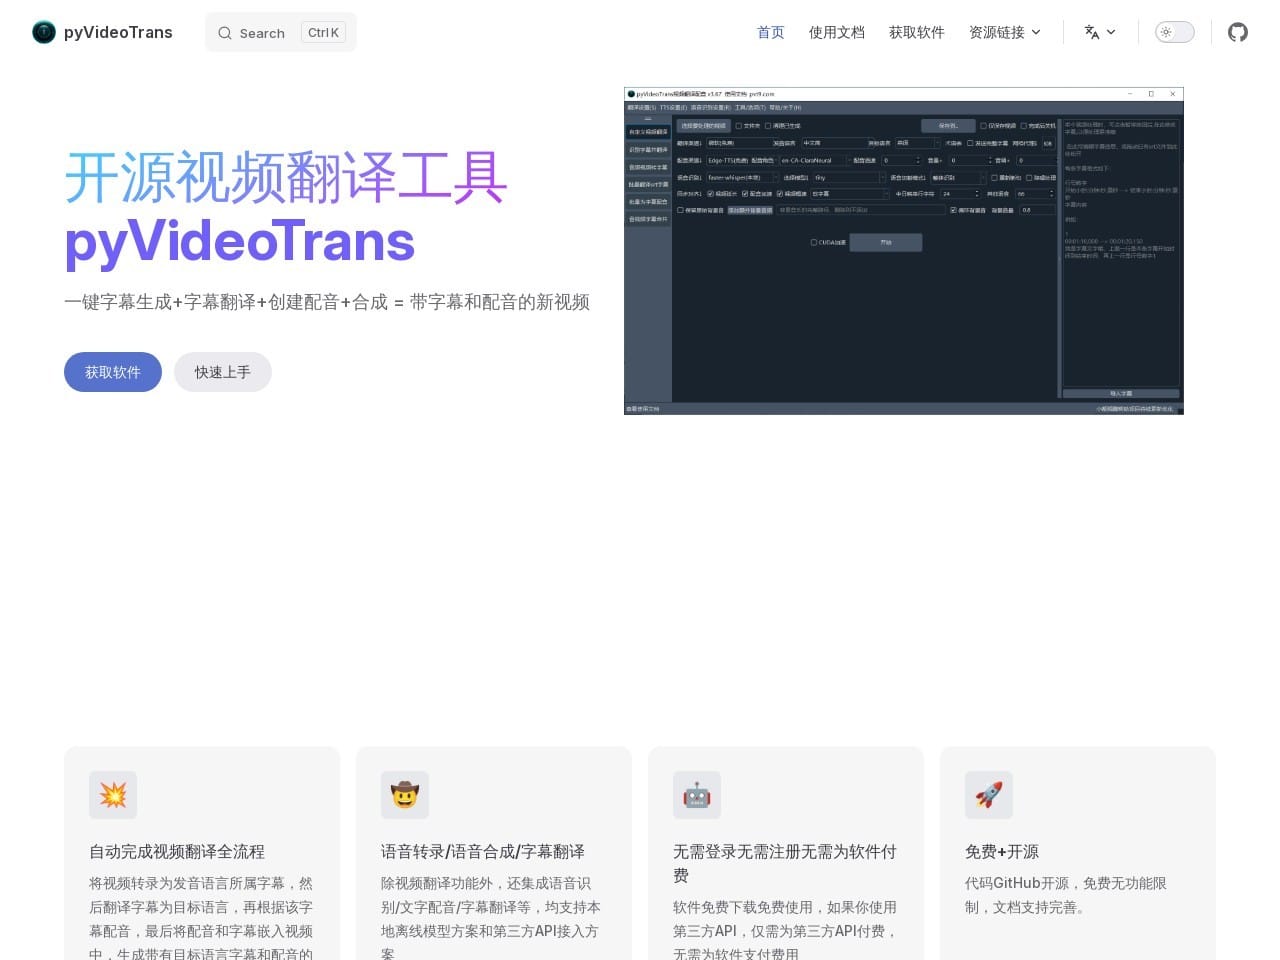The height and width of the screenshot is (960, 1280).
Task: Open the GitHub repository via the GitHub icon
Action: coord(1237,32)
